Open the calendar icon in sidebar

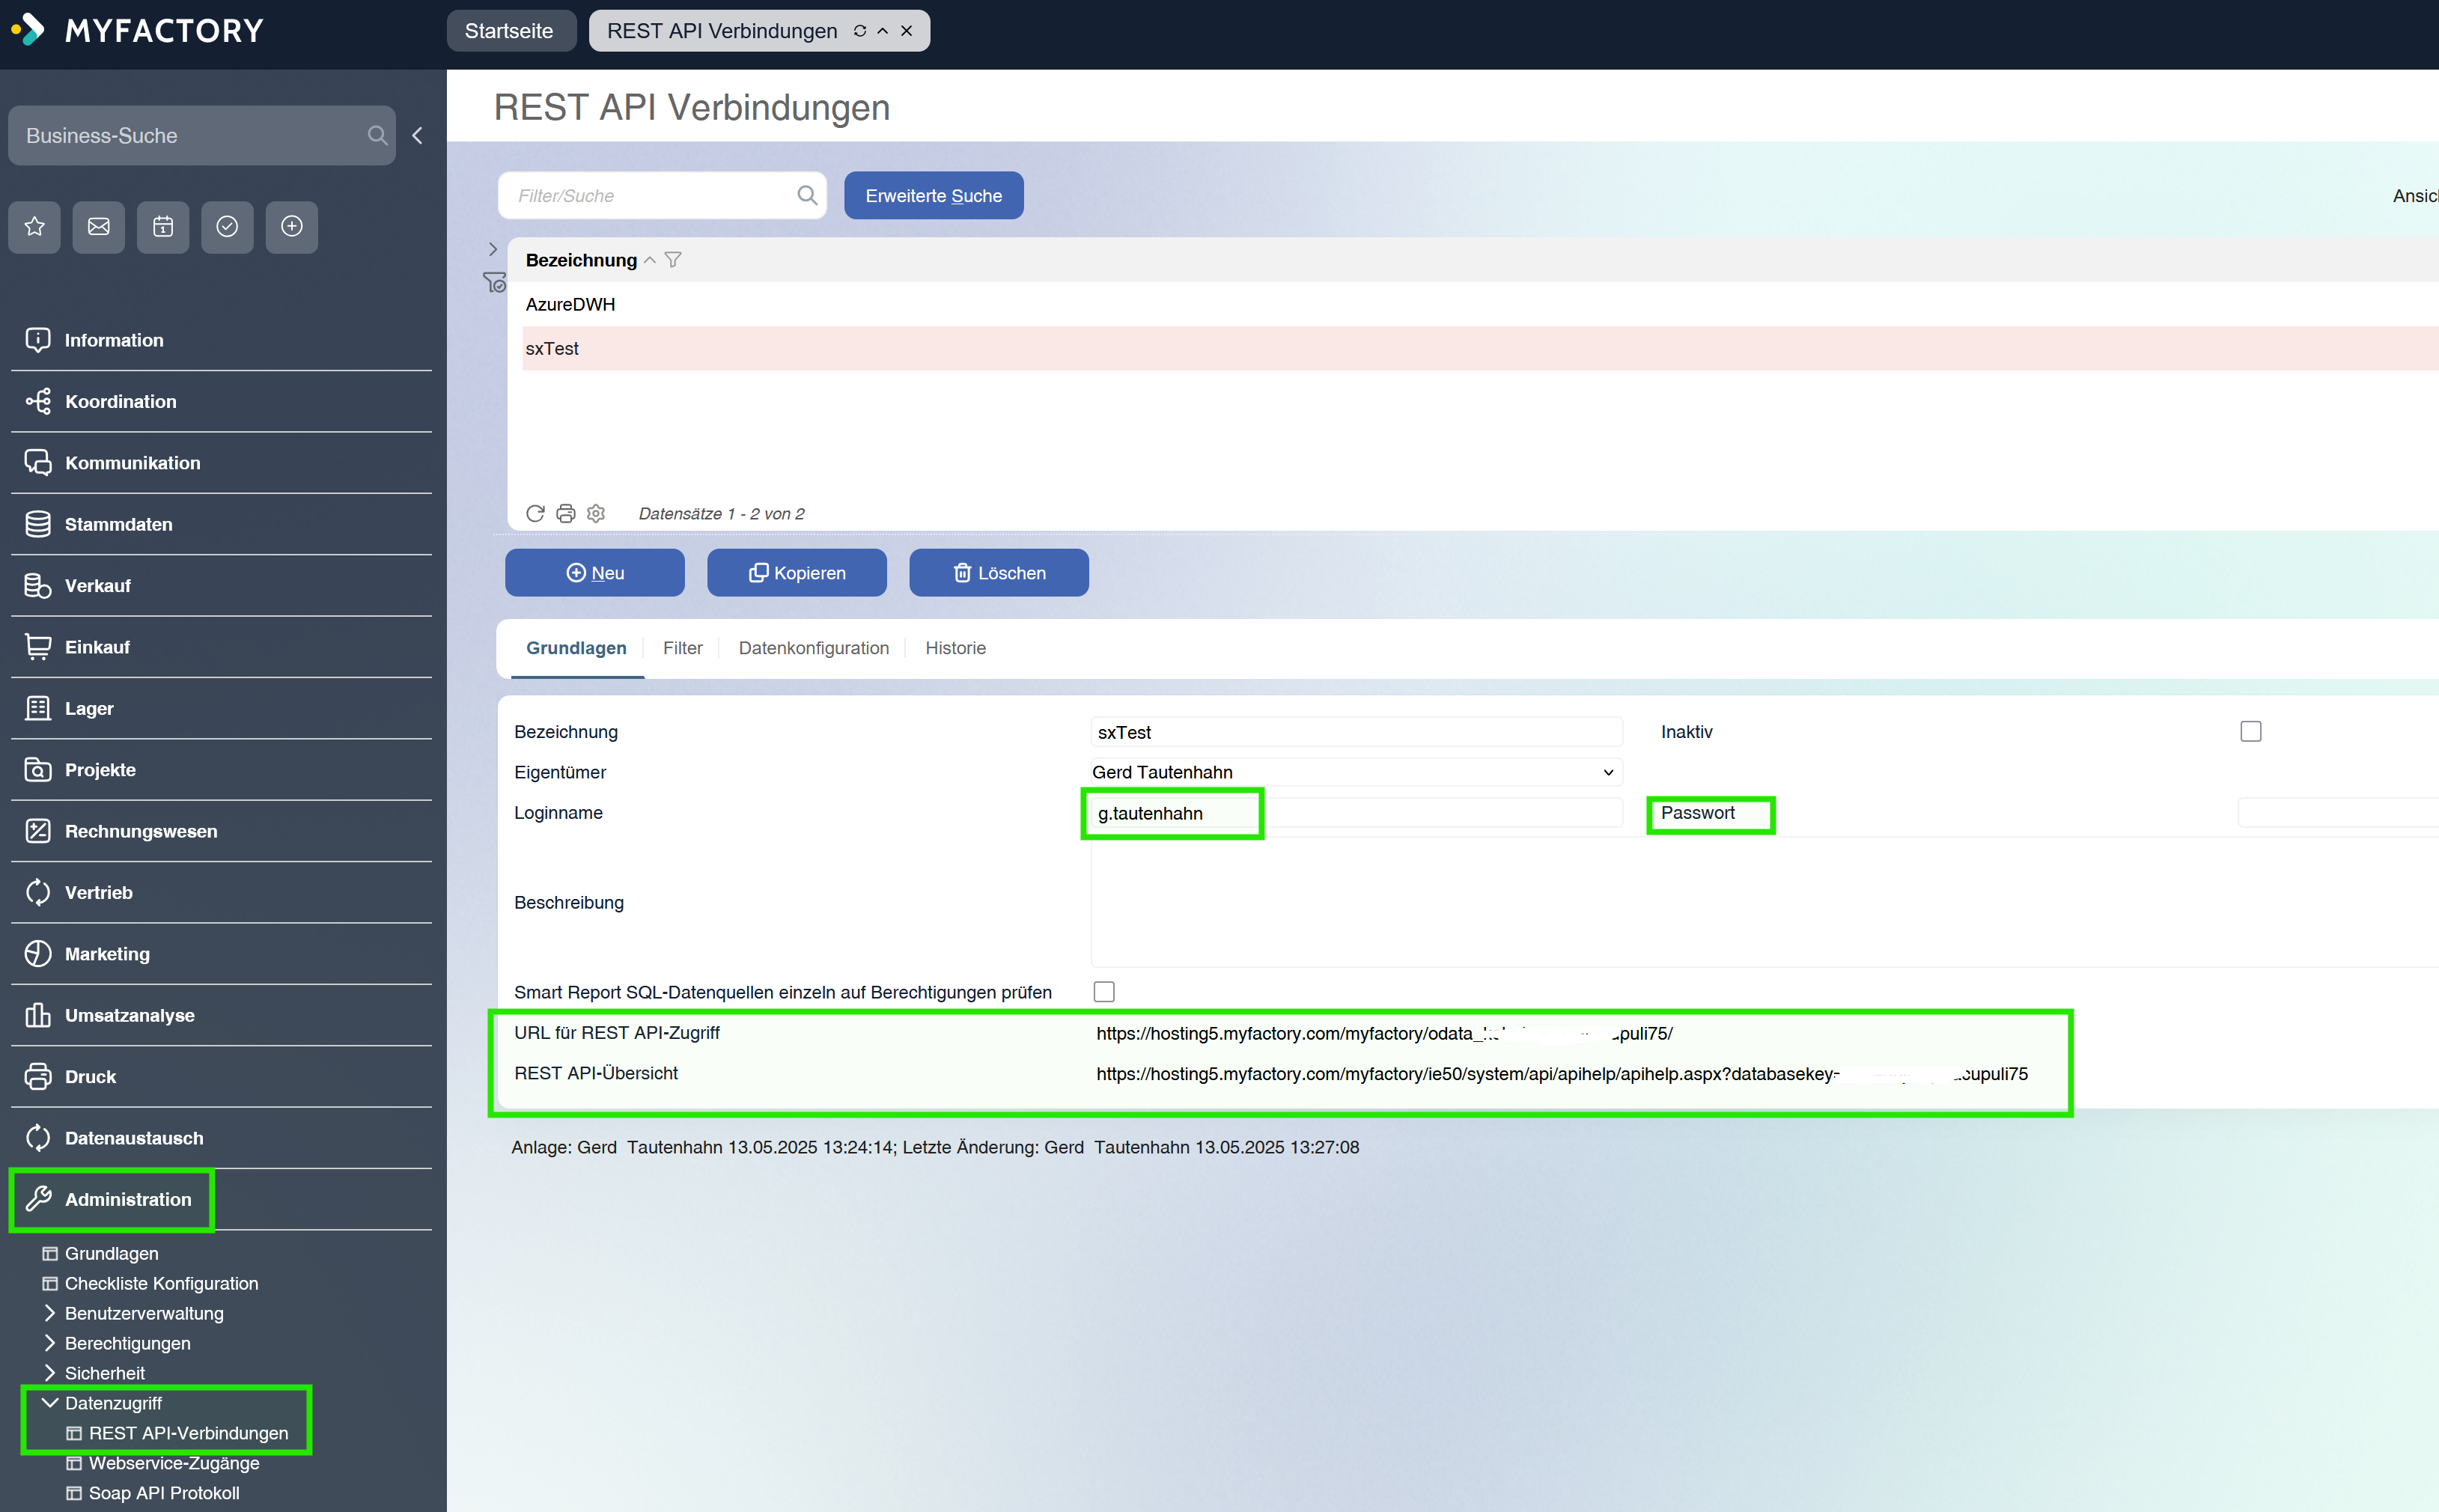pos(163,227)
